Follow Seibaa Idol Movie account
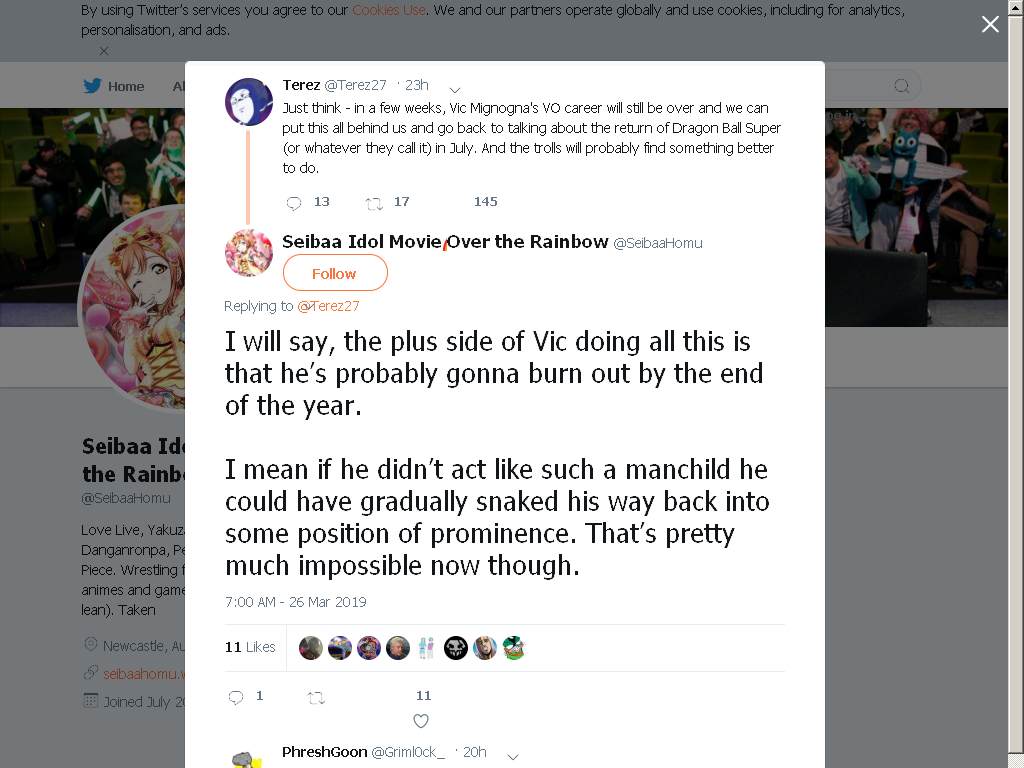Viewport: 1024px width, 768px height. coord(335,273)
